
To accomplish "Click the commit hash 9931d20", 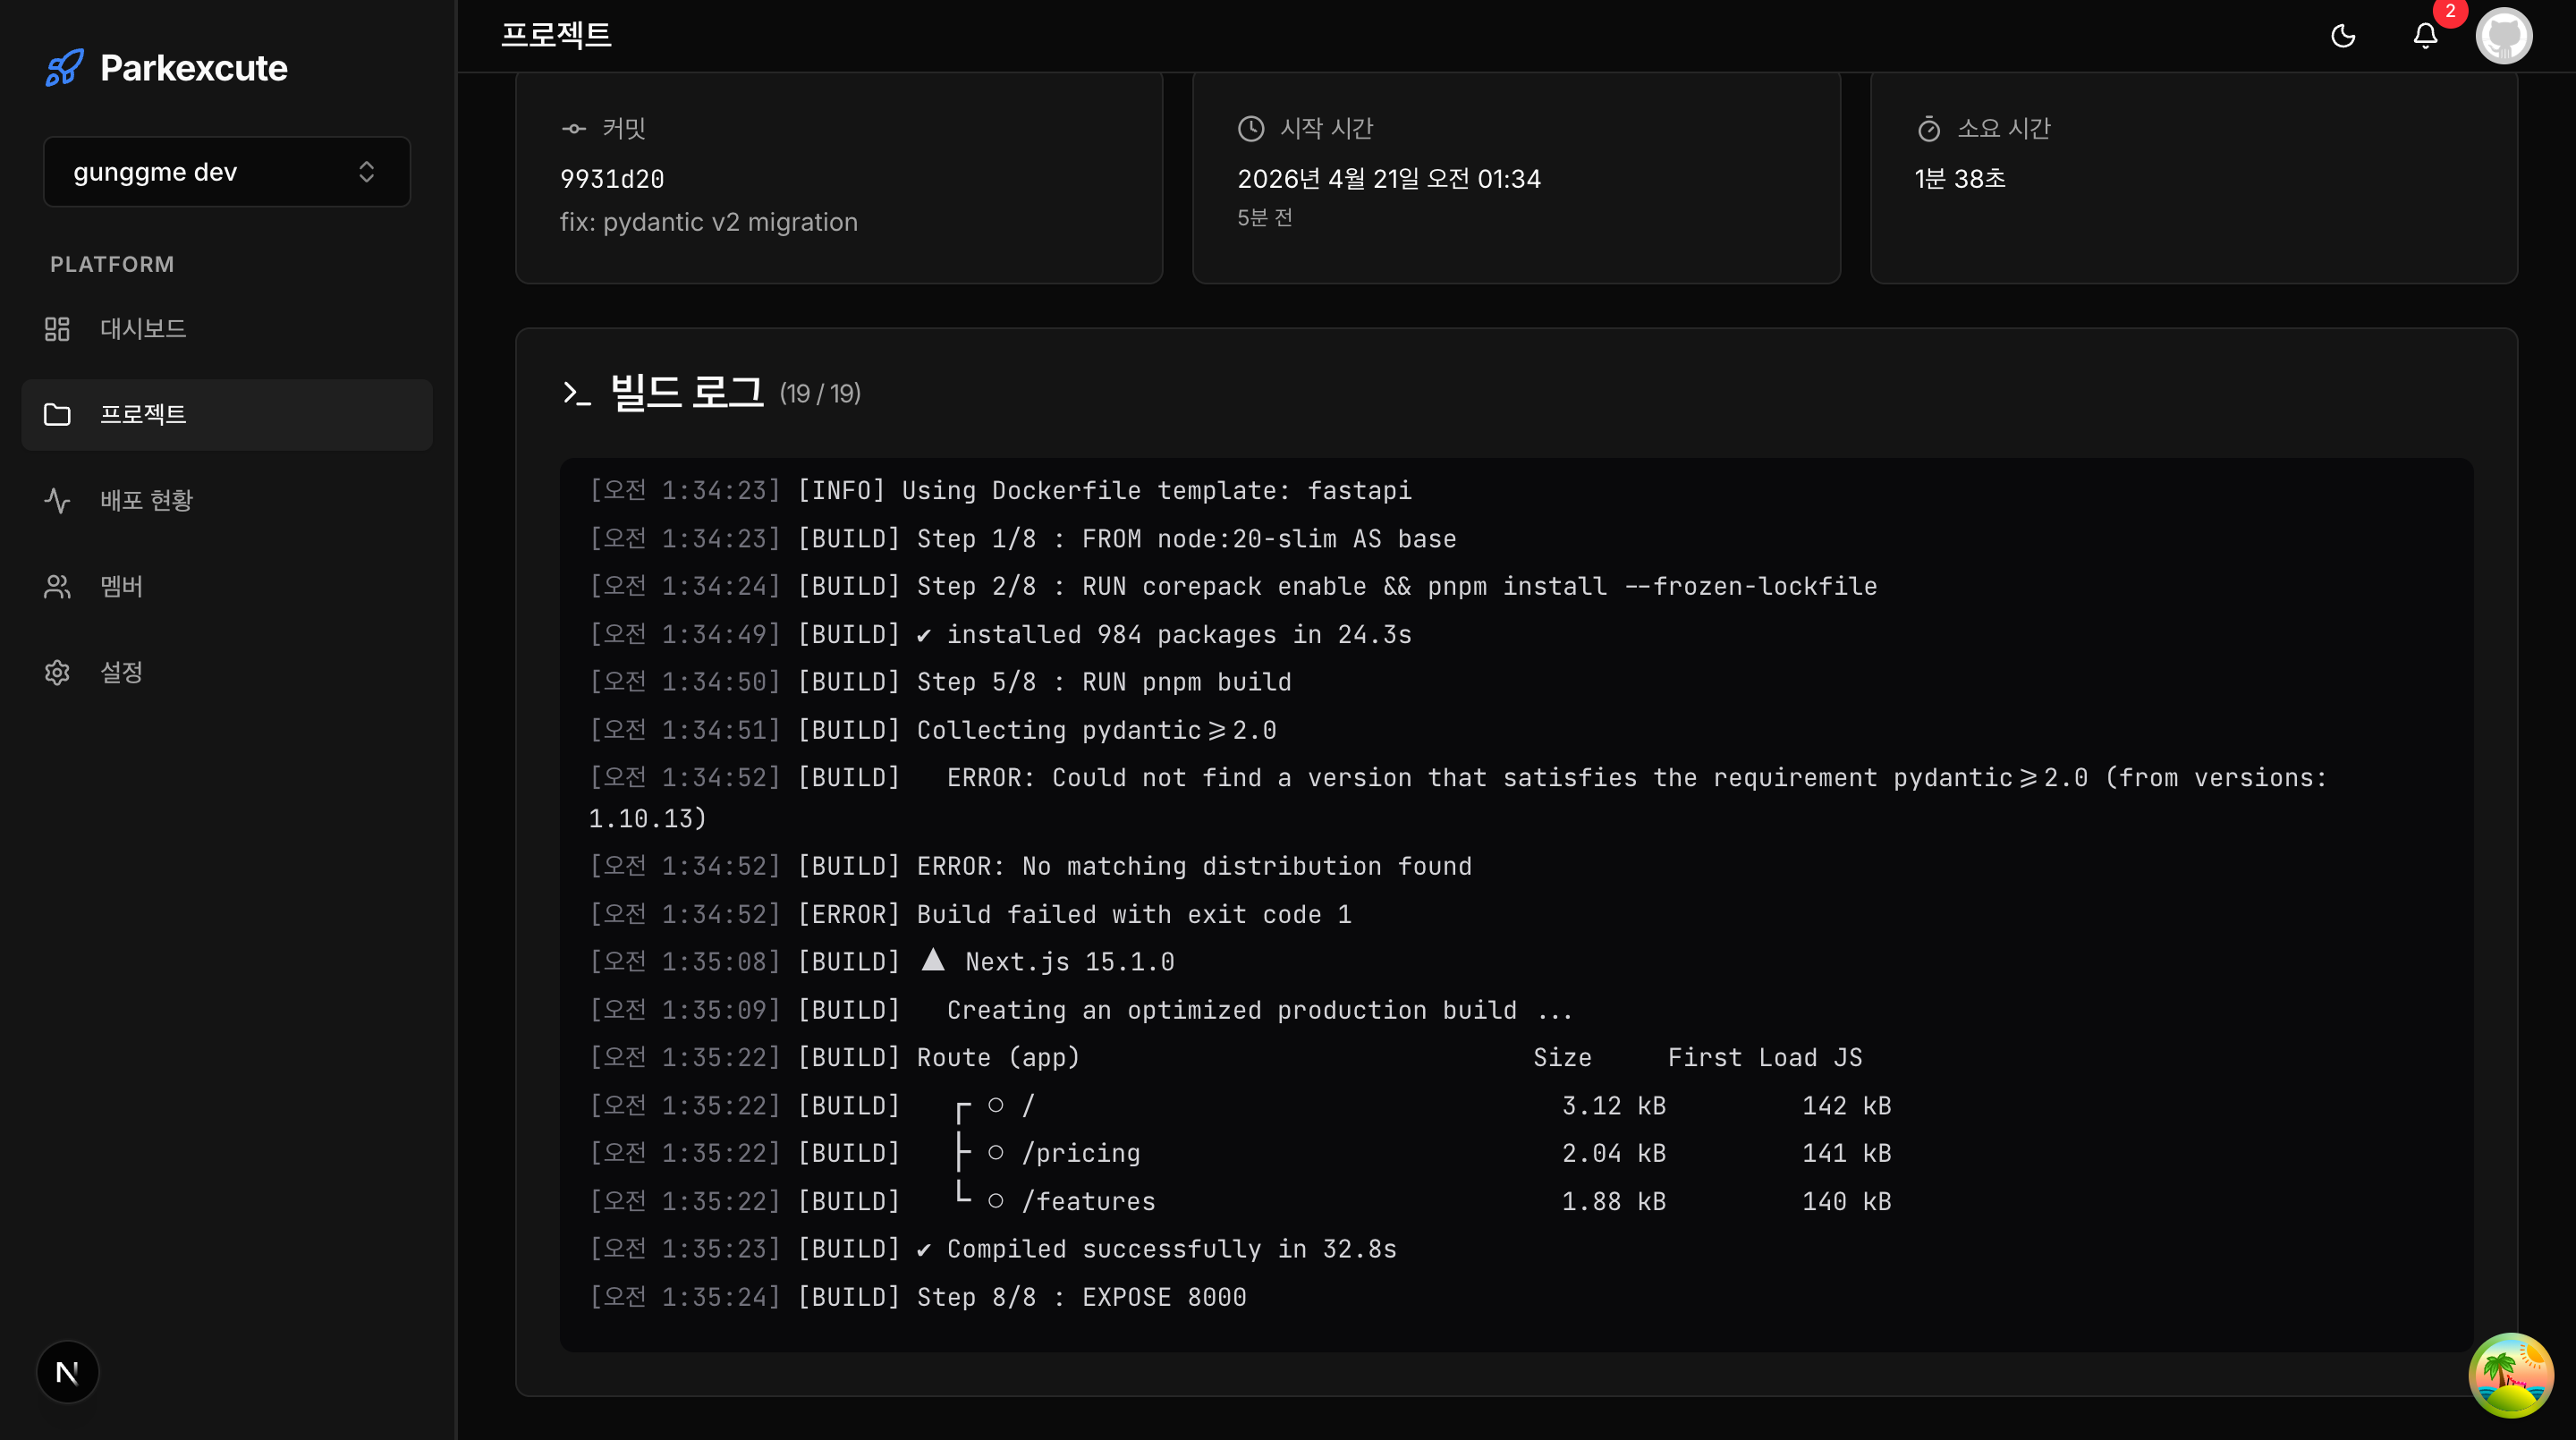I will [x=611, y=179].
